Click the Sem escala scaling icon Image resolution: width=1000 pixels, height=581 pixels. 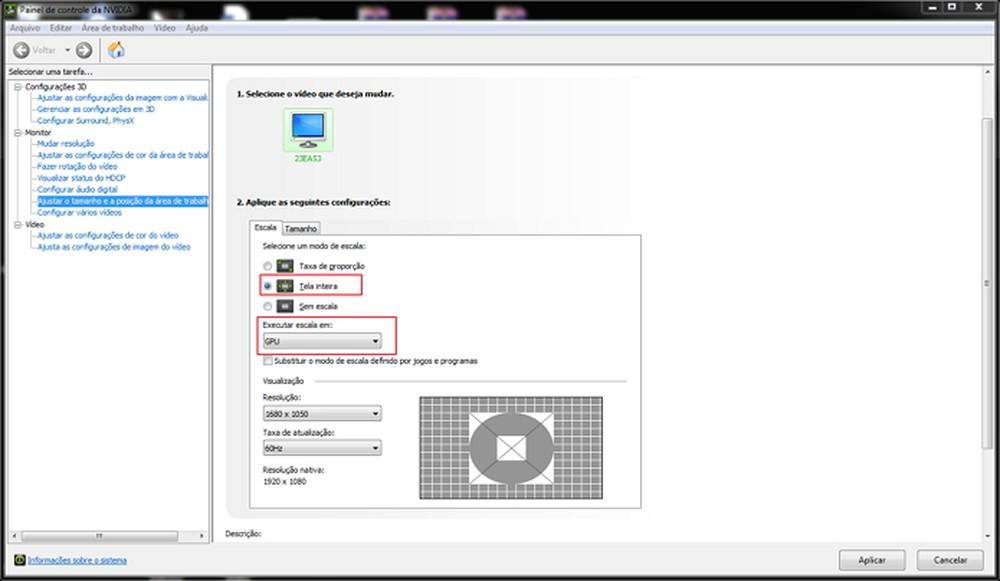(285, 306)
